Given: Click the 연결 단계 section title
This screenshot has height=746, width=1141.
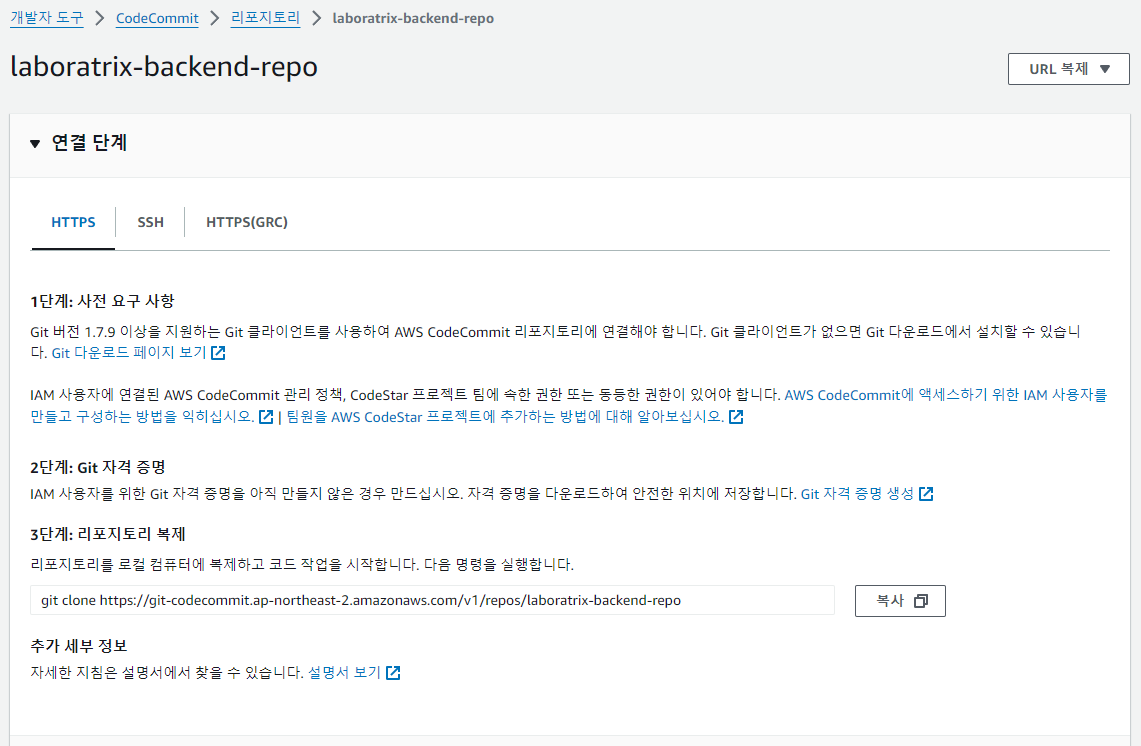Looking at the screenshot, I should pos(90,143).
